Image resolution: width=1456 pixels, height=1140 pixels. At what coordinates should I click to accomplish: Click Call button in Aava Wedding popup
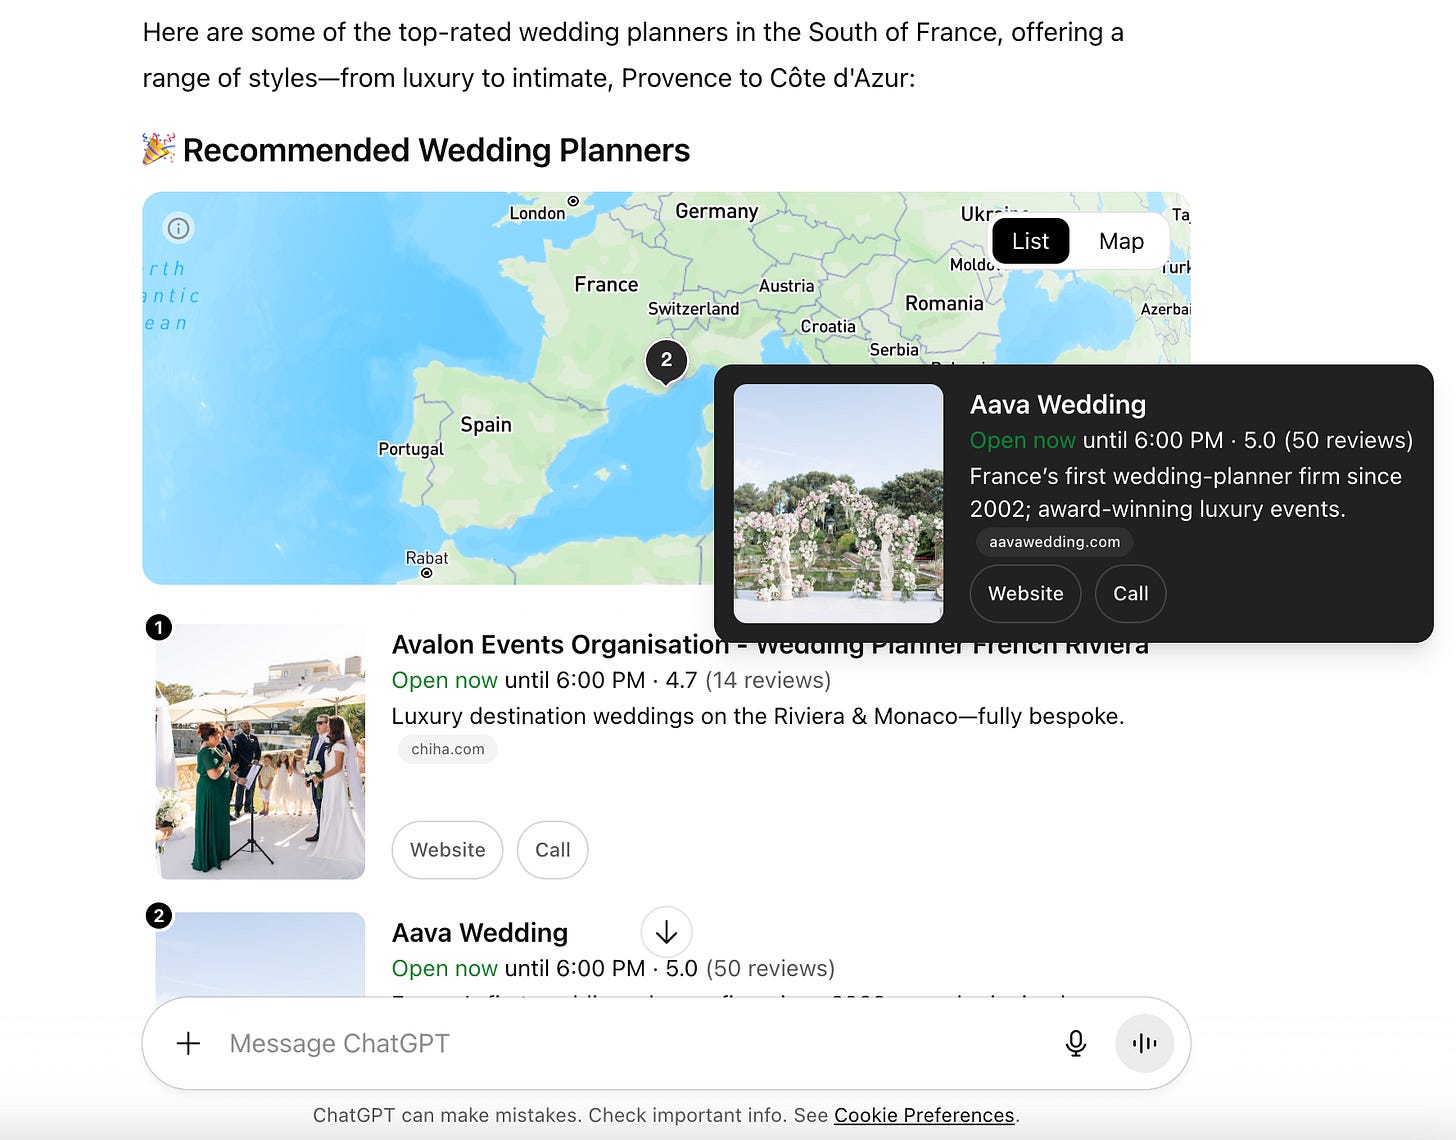coord(1130,593)
